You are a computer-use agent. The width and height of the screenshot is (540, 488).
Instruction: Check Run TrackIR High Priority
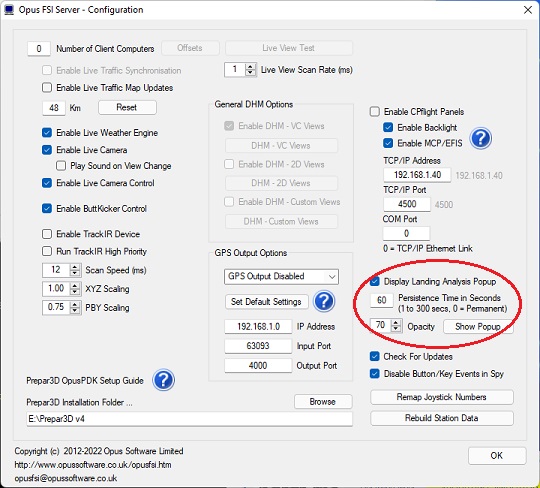[47, 251]
